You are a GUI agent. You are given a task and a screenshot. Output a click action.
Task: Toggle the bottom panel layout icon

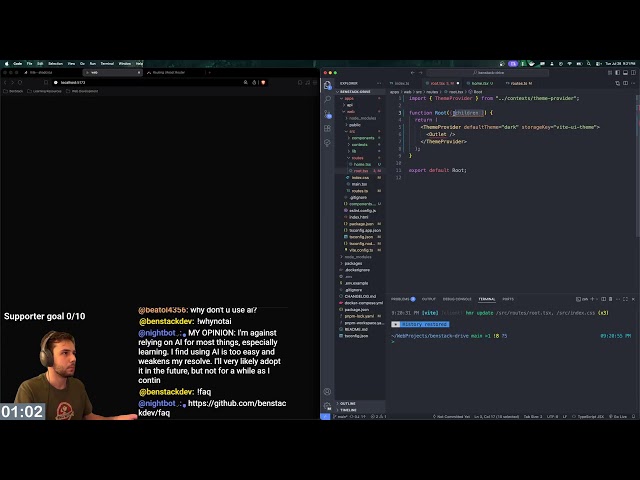625,73
